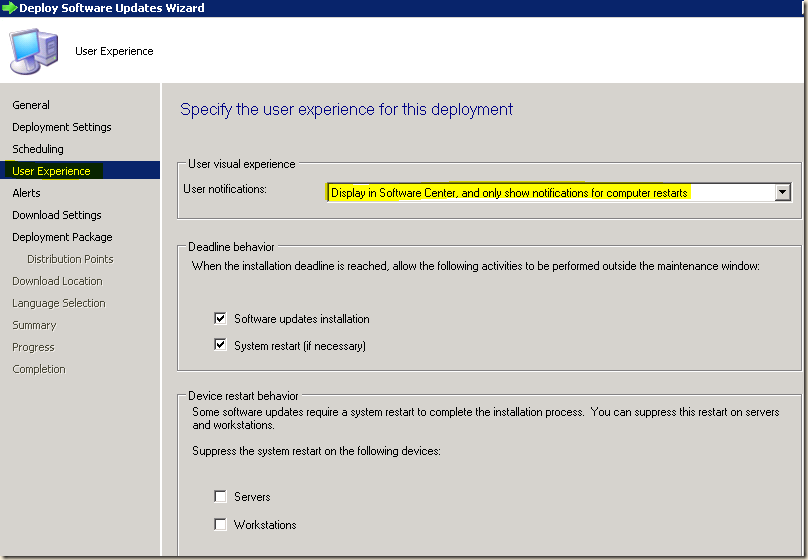Click 'When the installation deadline is reached' text
808x560 pixels.
475,266
